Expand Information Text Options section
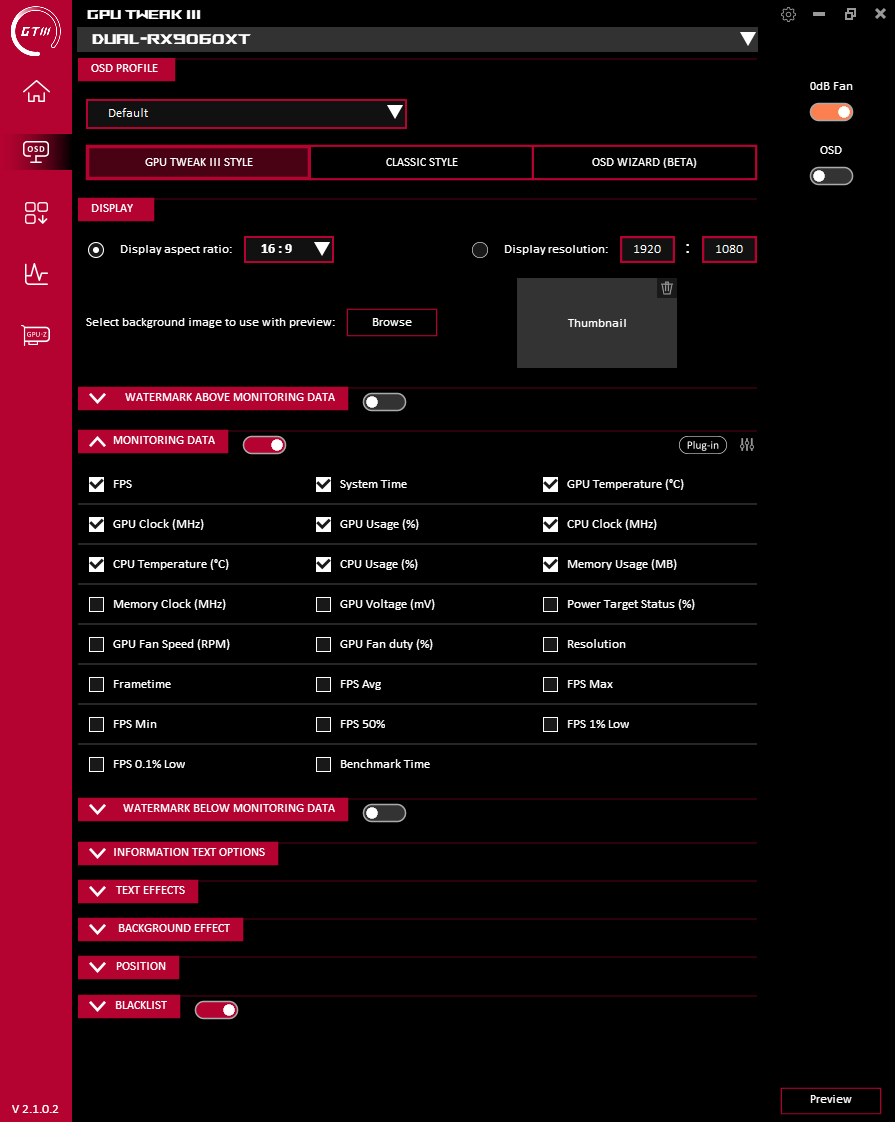895x1122 pixels. (178, 853)
